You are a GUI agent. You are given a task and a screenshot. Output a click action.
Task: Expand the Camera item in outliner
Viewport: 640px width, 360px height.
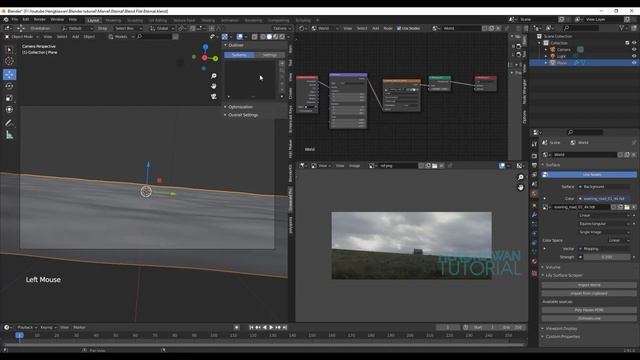(546, 49)
